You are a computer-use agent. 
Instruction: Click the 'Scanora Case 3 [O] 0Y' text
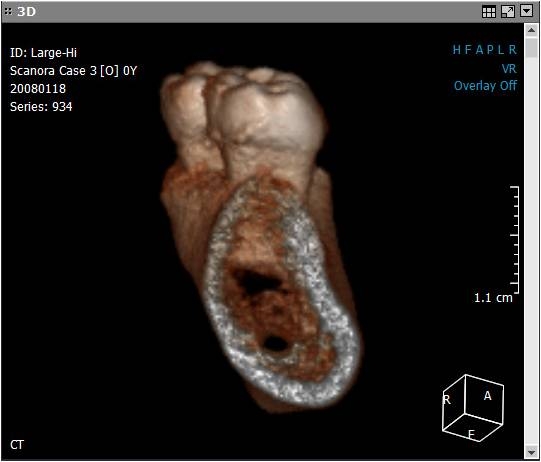tap(73, 71)
